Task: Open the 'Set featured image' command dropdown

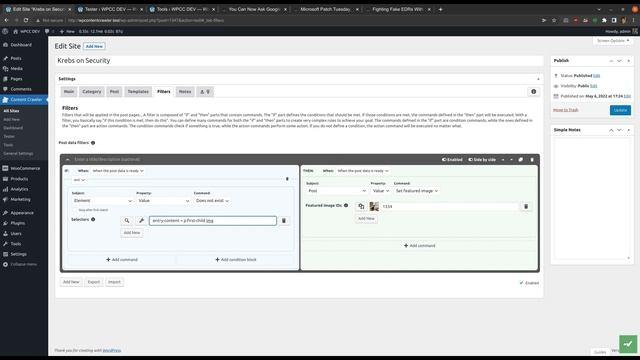Action: [x=416, y=191]
